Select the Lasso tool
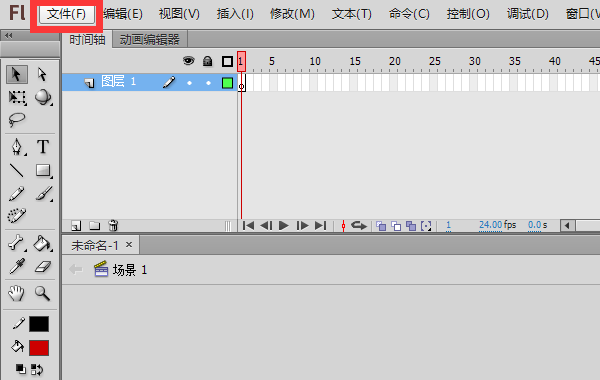Screen dimensions: 600x380 point(17,120)
